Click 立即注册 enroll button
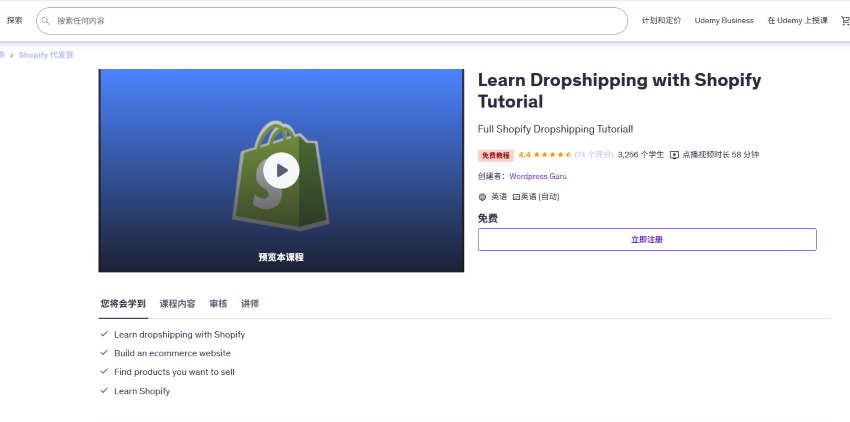 pyautogui.click(x=647, y=239)
